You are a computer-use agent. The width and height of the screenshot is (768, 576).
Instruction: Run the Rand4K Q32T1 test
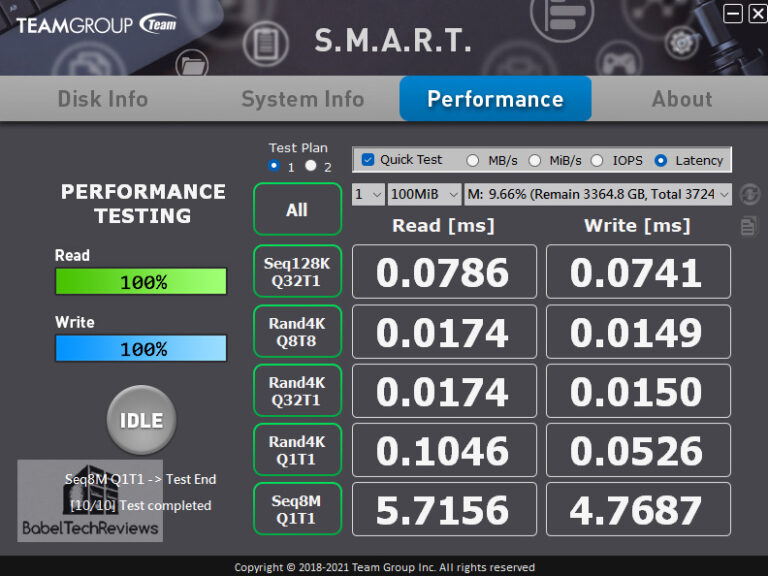(297, 390)
